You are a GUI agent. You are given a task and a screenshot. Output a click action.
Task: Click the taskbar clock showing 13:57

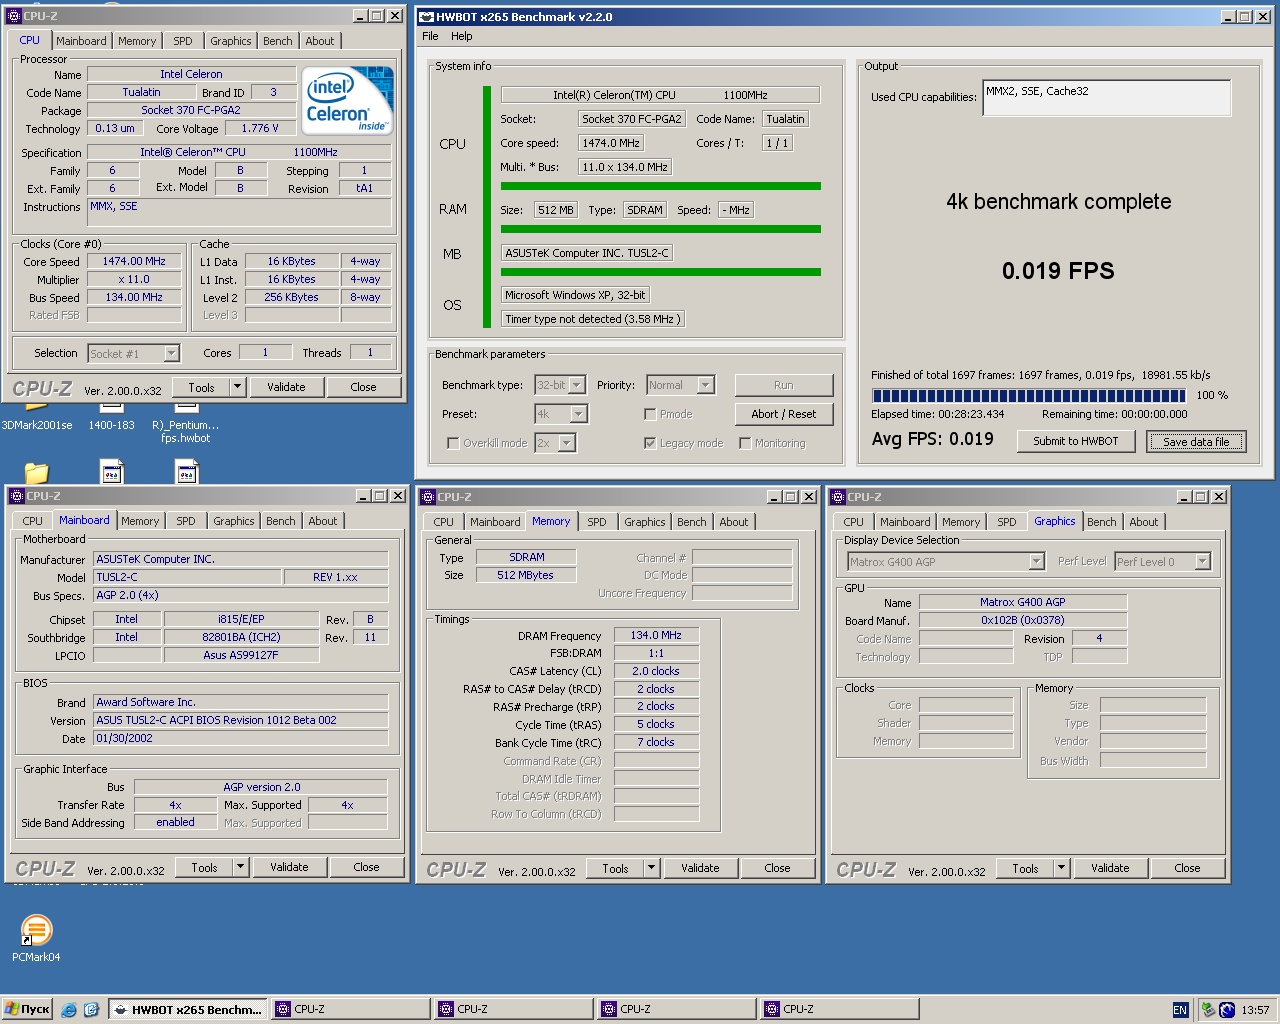(1255, 1010)
